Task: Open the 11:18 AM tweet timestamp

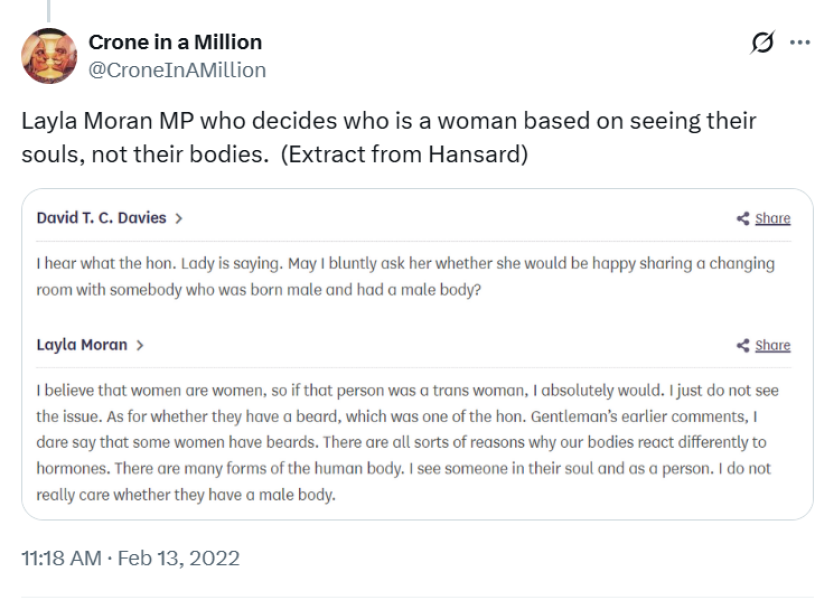Action: coord(61,558)
